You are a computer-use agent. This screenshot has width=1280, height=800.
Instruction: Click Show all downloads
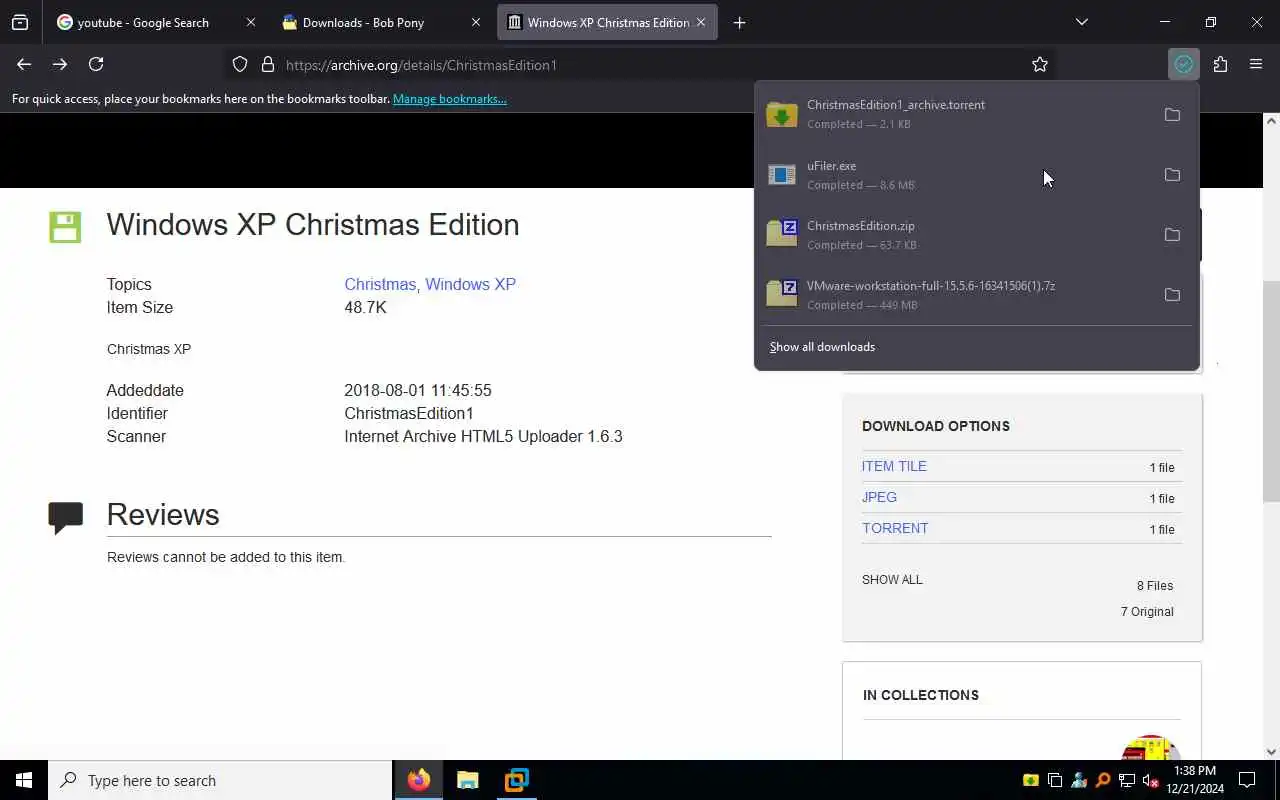(x=822, y=347)
